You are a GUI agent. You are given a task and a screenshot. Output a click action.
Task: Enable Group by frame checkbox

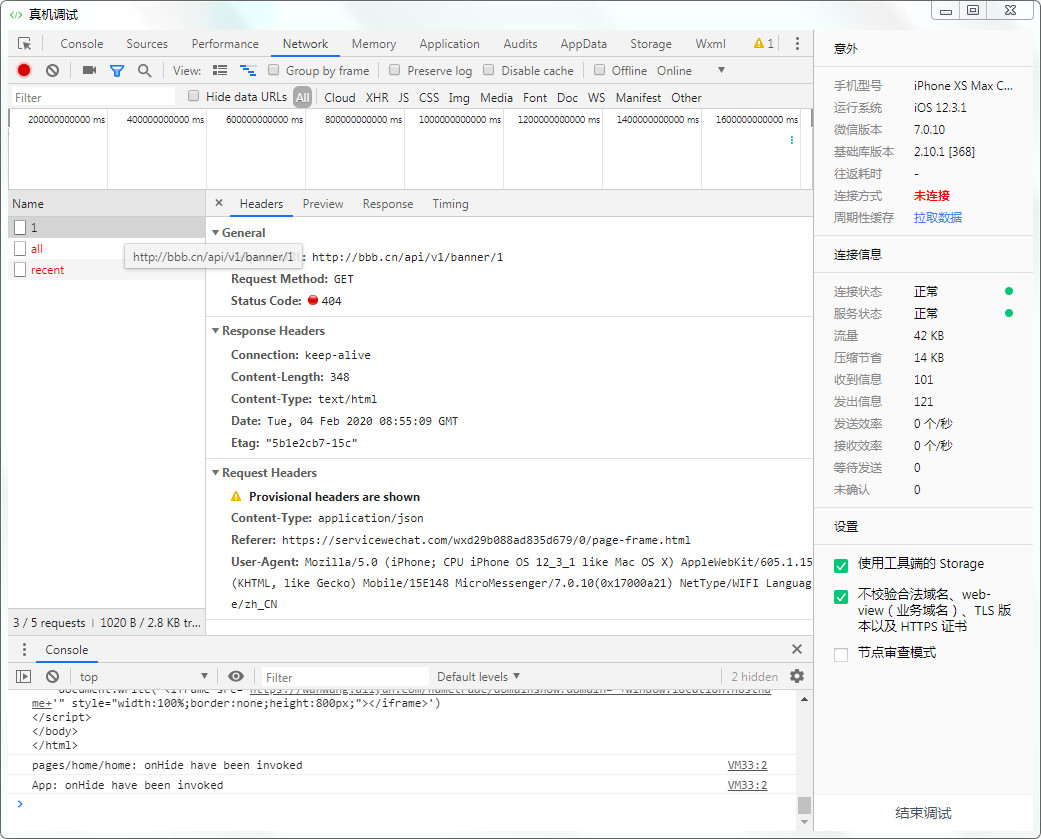click(x=274, y=70)
